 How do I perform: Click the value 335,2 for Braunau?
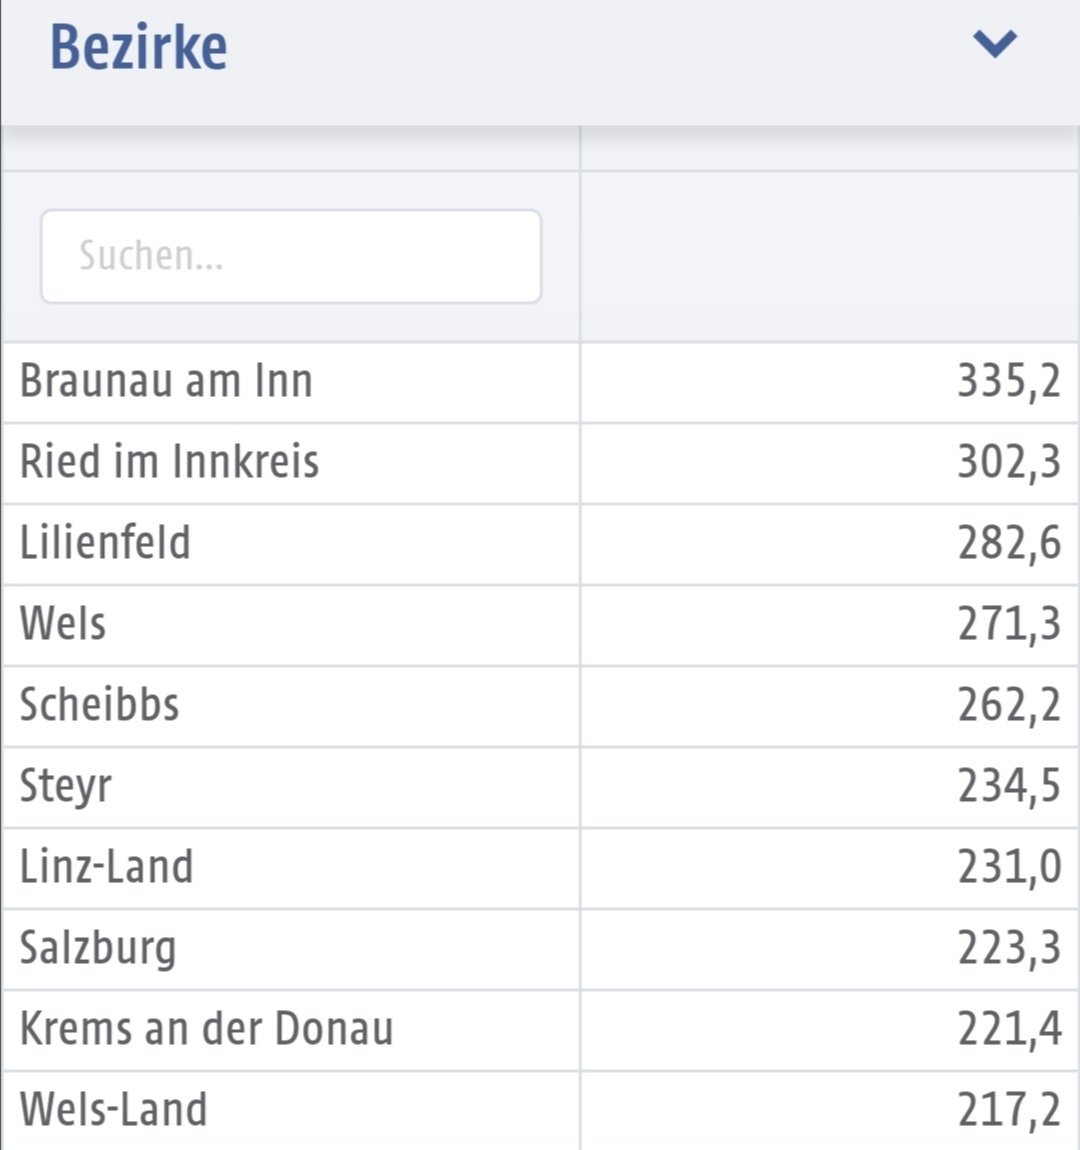coord(1009,382)
